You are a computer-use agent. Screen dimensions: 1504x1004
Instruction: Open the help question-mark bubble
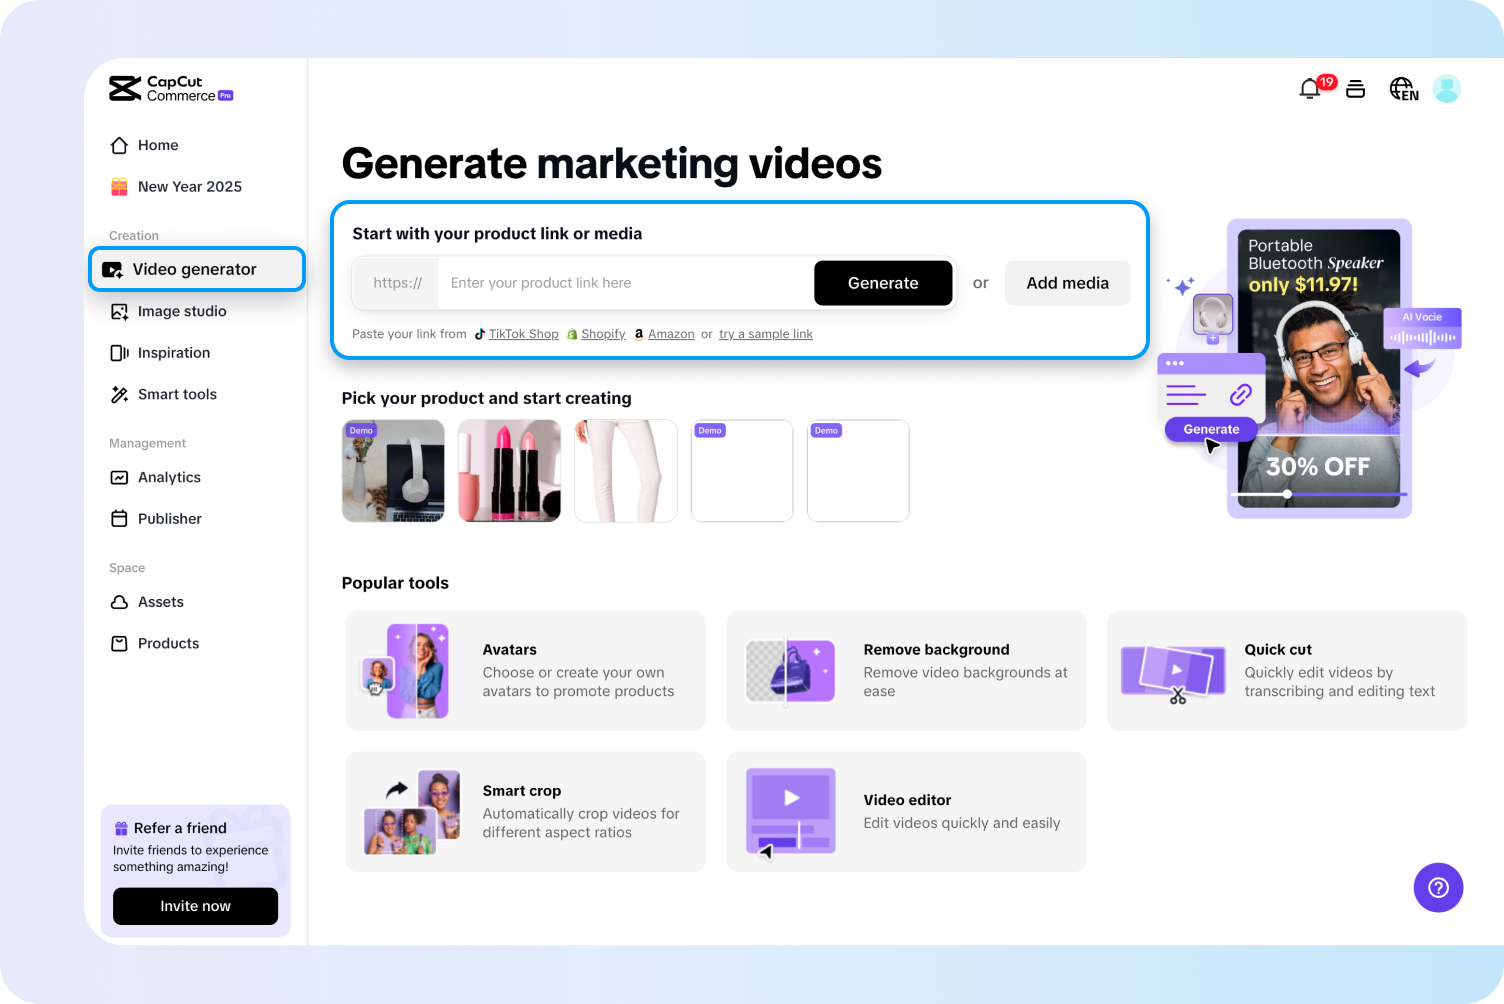1438,887
